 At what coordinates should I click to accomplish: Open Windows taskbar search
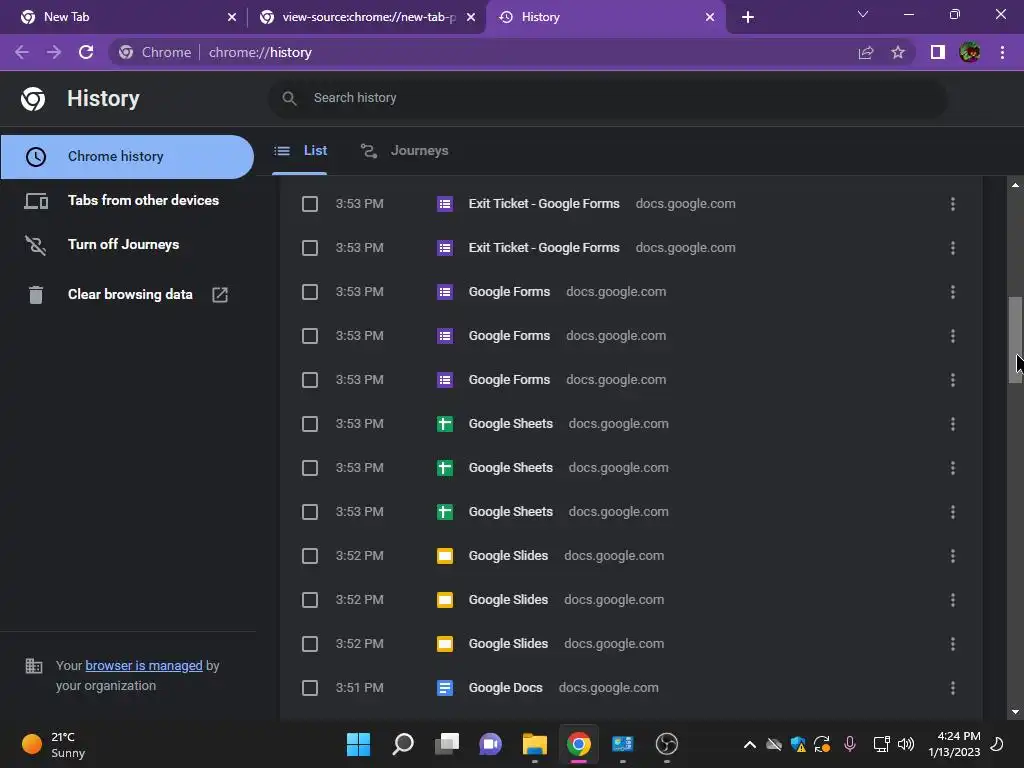coord(403,744)
